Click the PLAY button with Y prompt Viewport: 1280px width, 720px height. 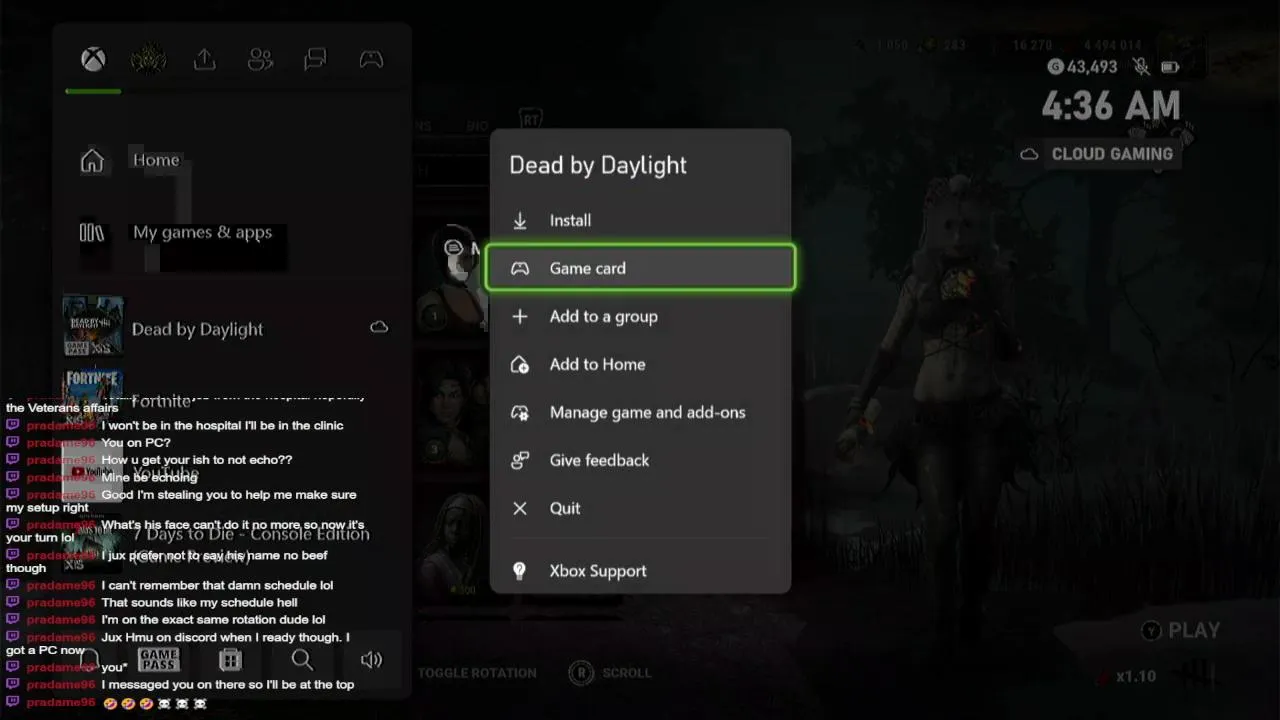coord(1181,631)
